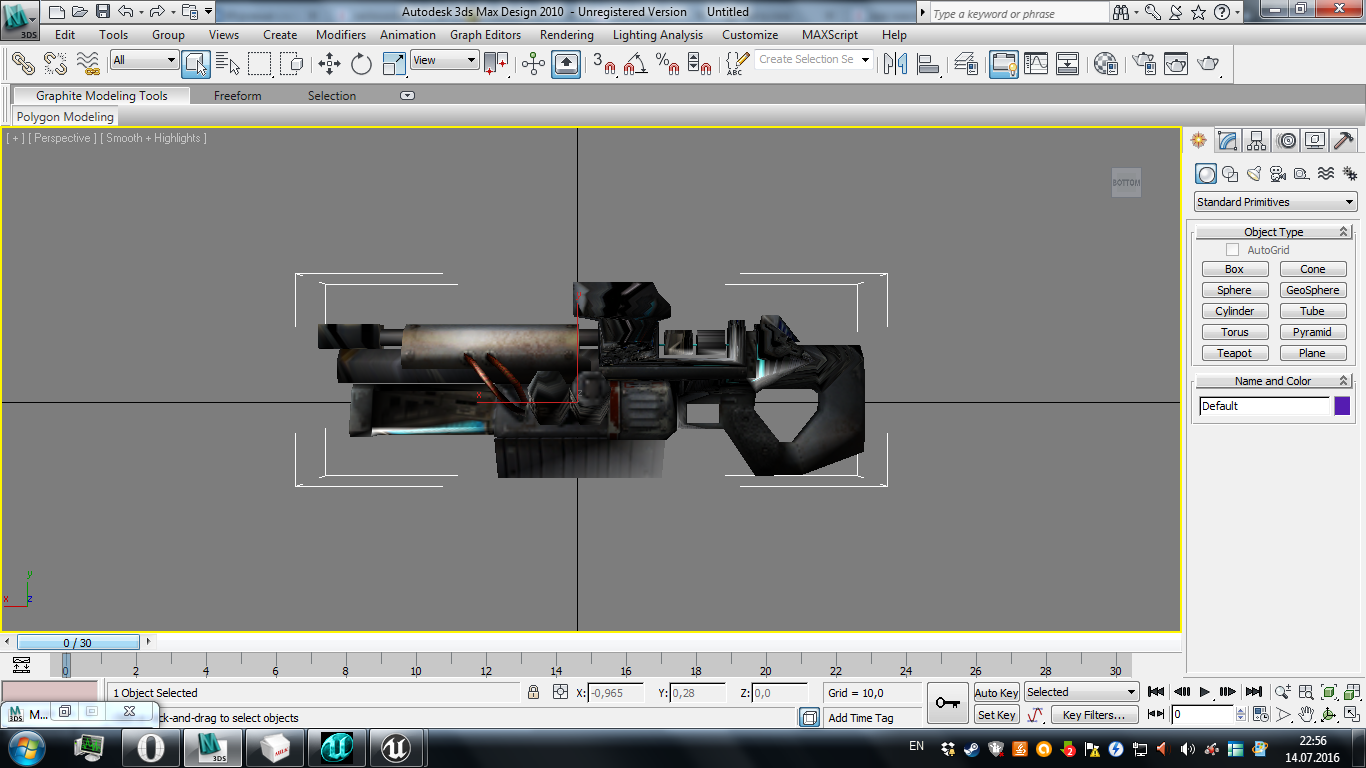Open the key mode Selected dropdown
Screen dimensions: 1366x768
pos(1081,692)
